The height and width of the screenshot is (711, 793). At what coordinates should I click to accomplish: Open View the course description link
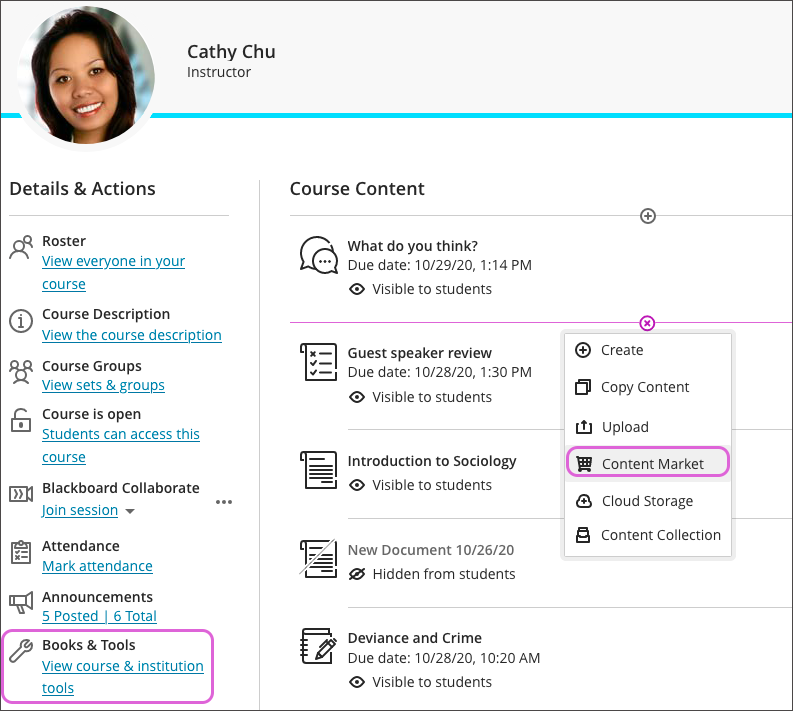(131, 335)
